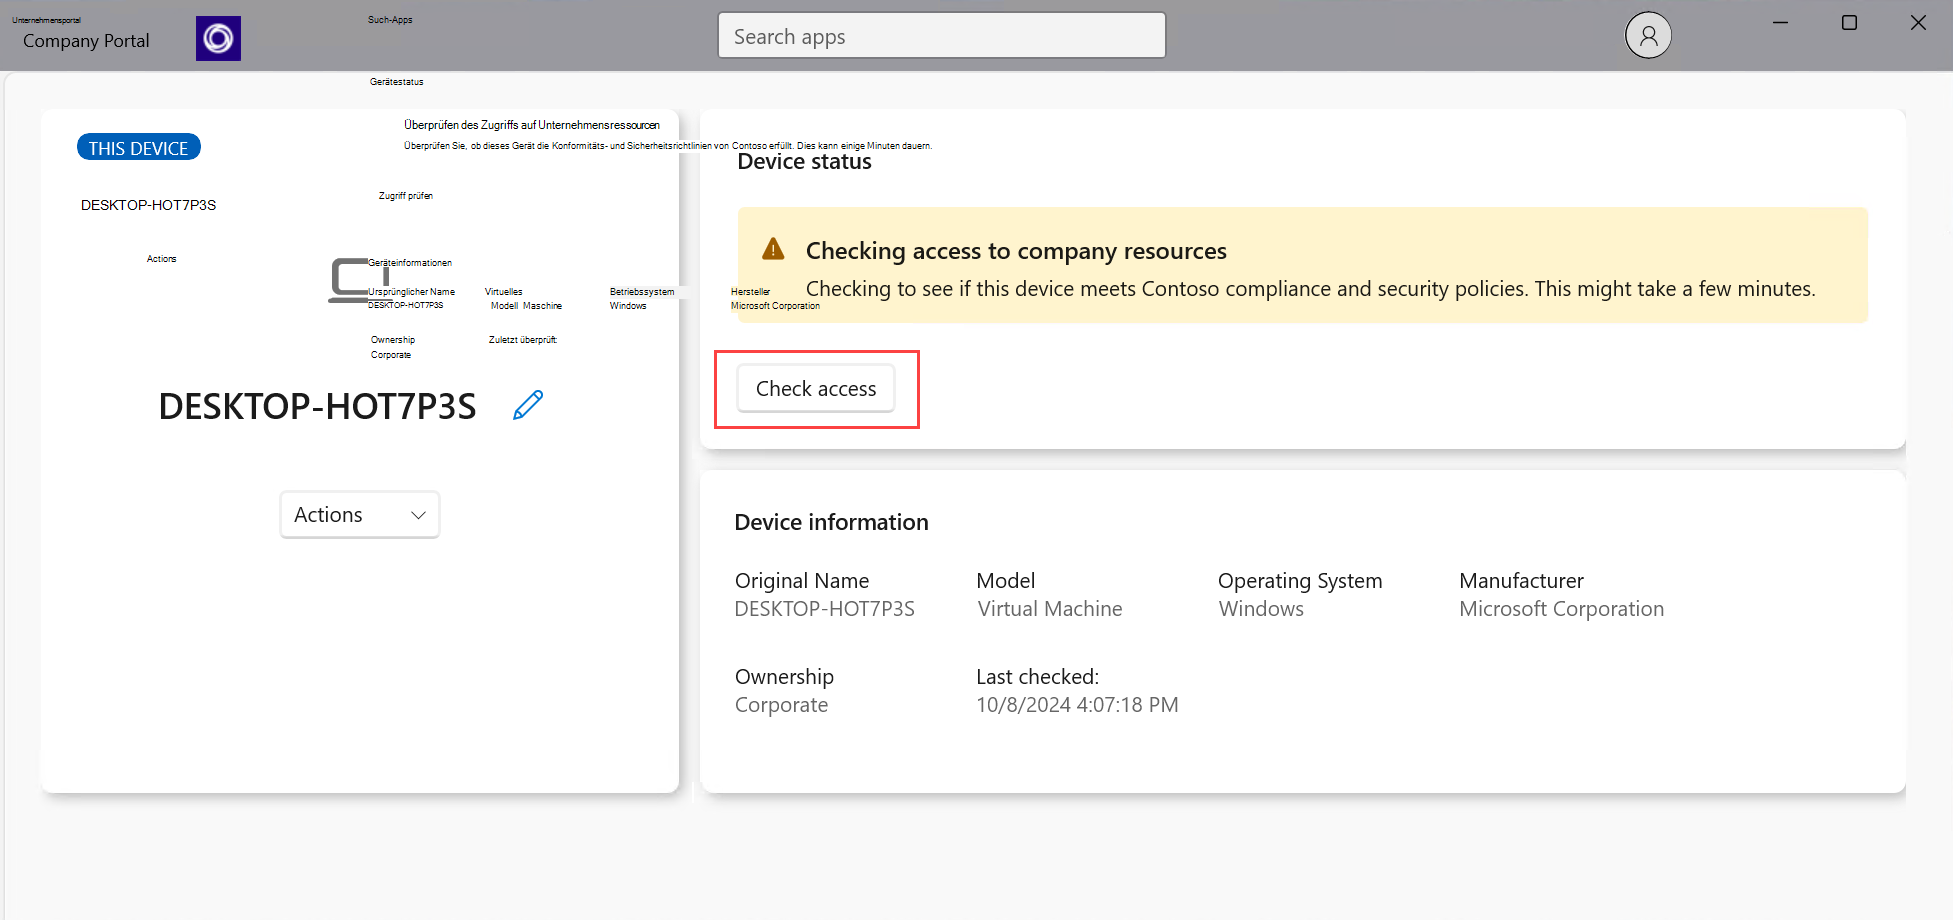Click the Device status heading
Image resolution: width=1953 pixels, height=920 pixels.
click(x=804, y=162)
